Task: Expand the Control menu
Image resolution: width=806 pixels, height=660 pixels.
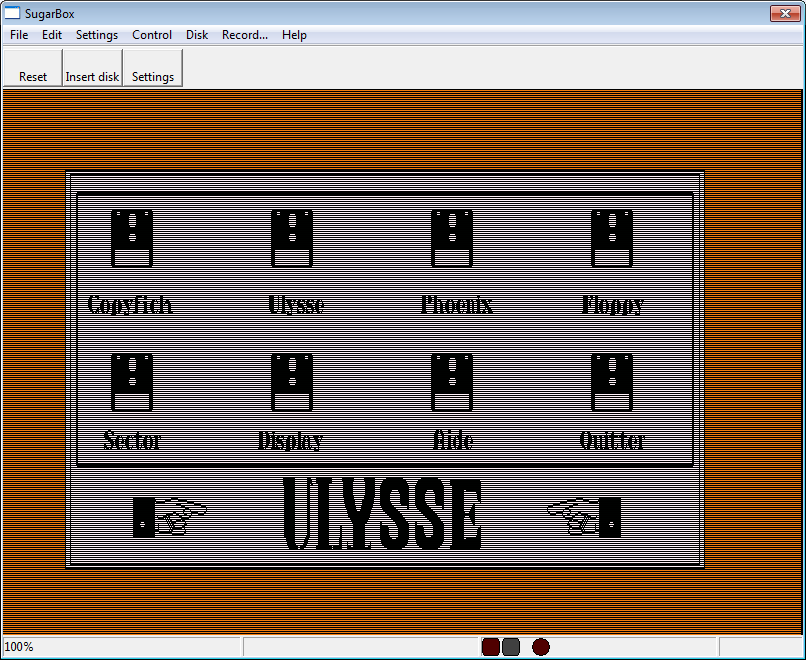Action: (152, 35)
